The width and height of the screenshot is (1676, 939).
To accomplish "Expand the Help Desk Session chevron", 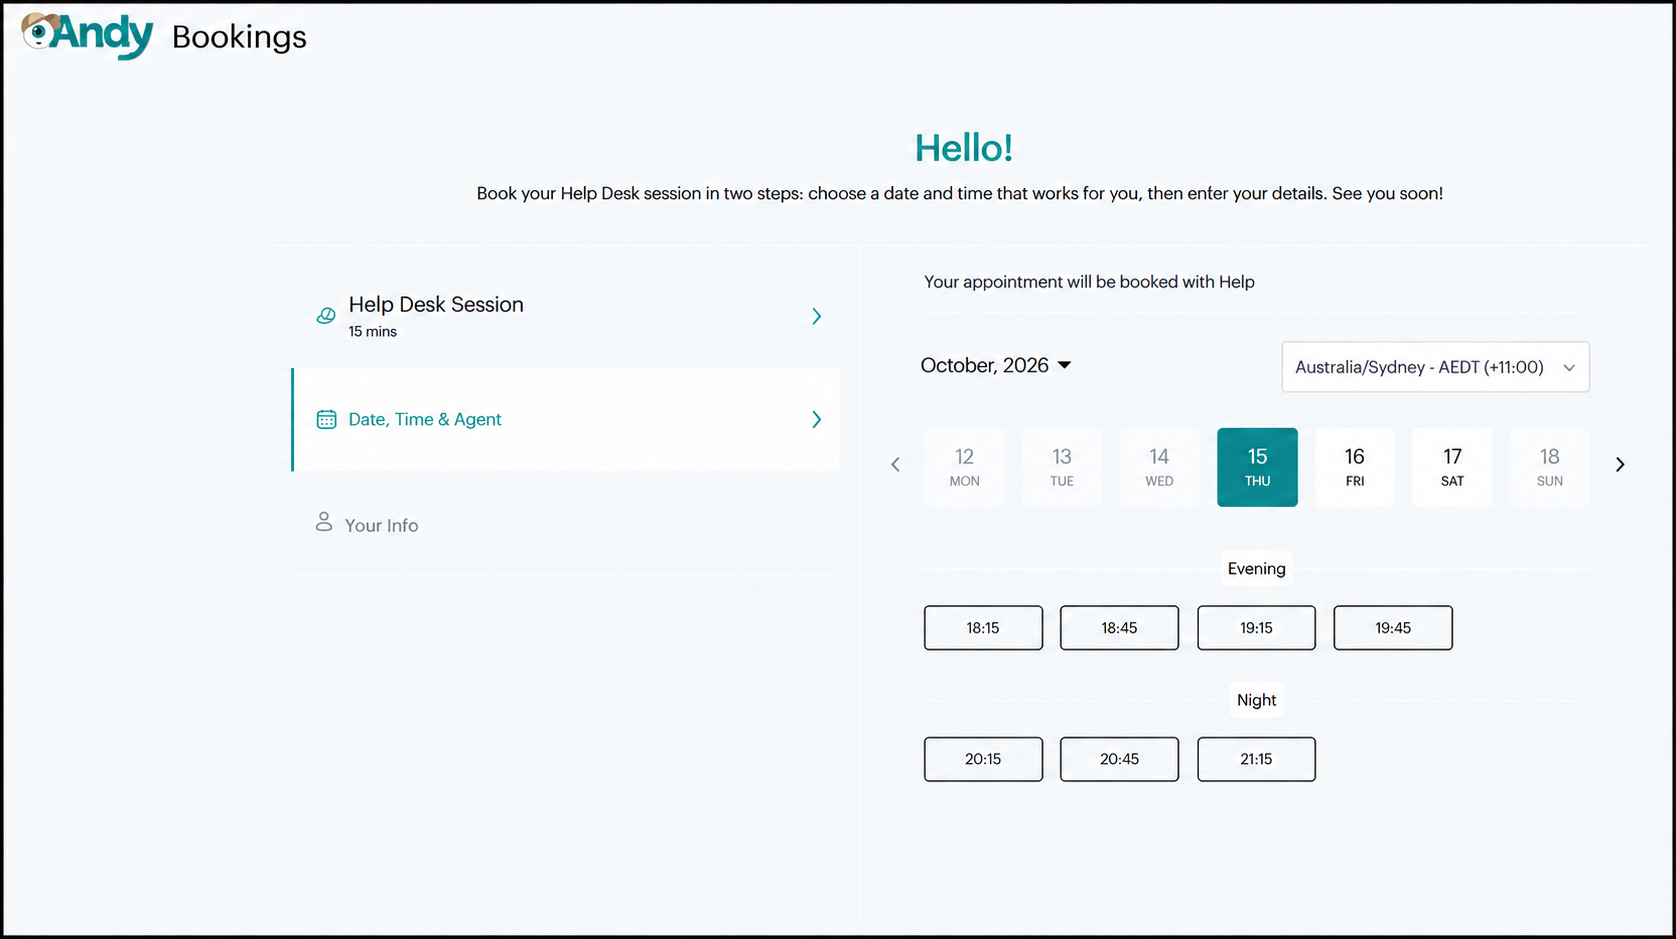I will (816, 316).
